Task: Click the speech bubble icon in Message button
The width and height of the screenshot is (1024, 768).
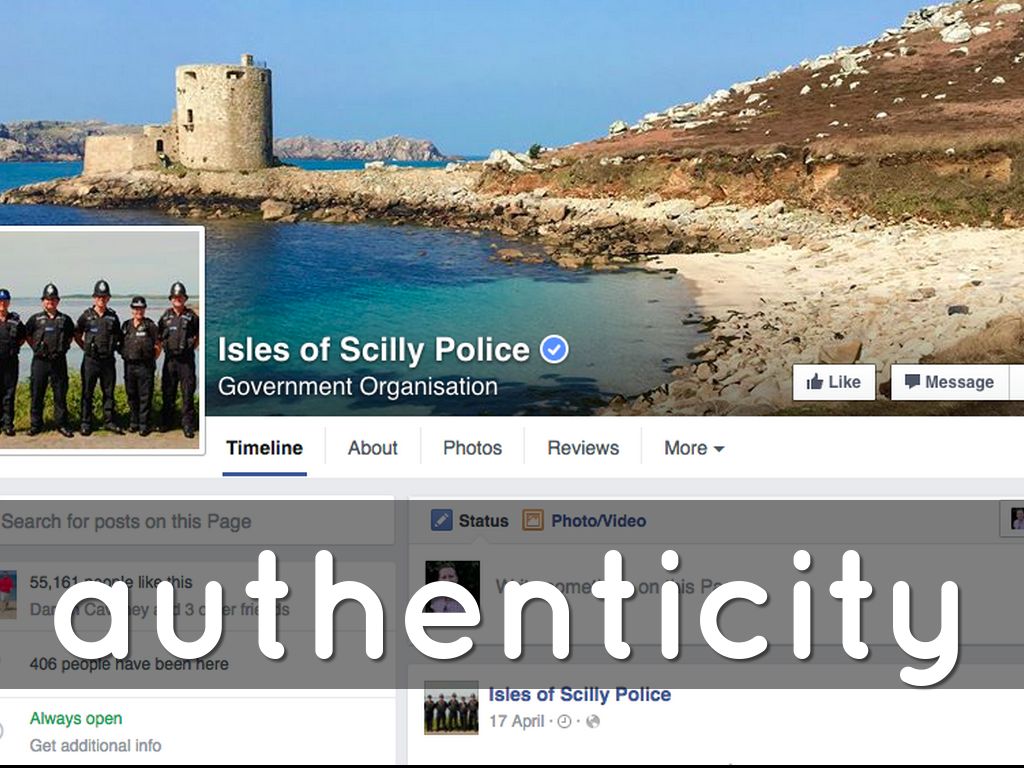Action: tap(912, 382)
